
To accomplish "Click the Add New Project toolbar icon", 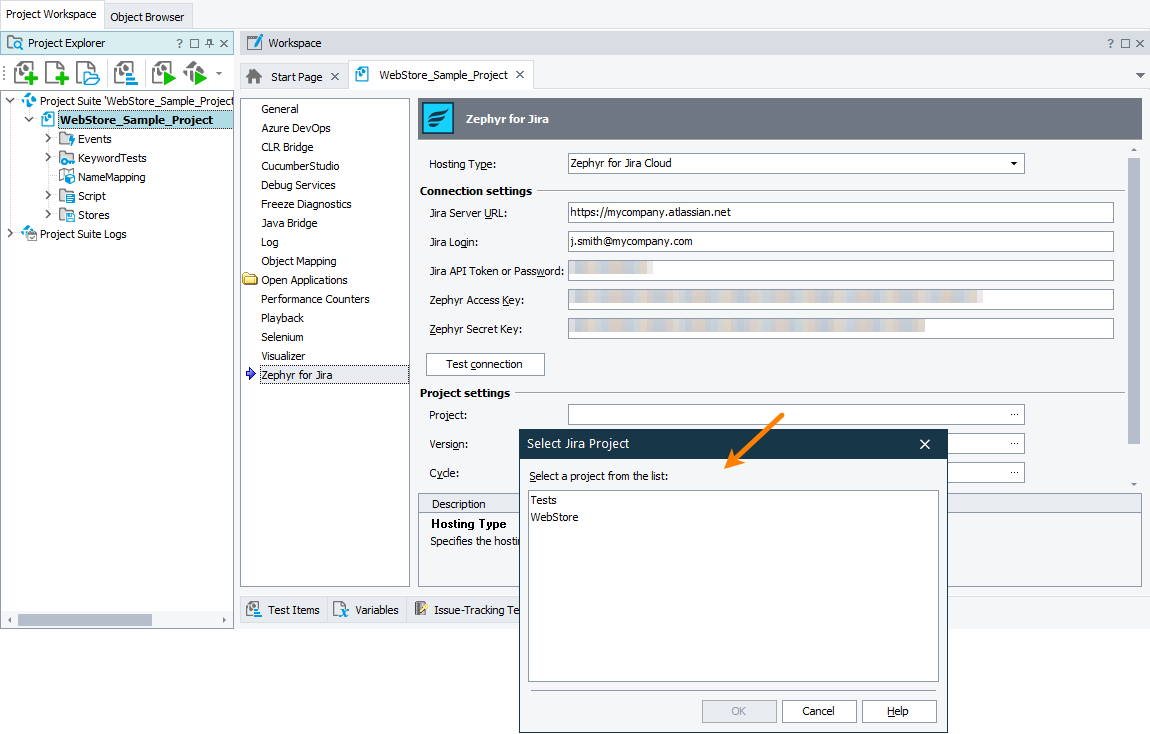I will 25,73.
